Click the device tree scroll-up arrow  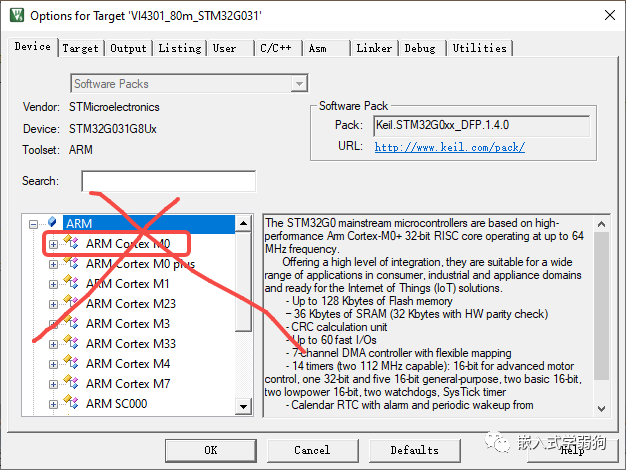[x=243, y=223]
